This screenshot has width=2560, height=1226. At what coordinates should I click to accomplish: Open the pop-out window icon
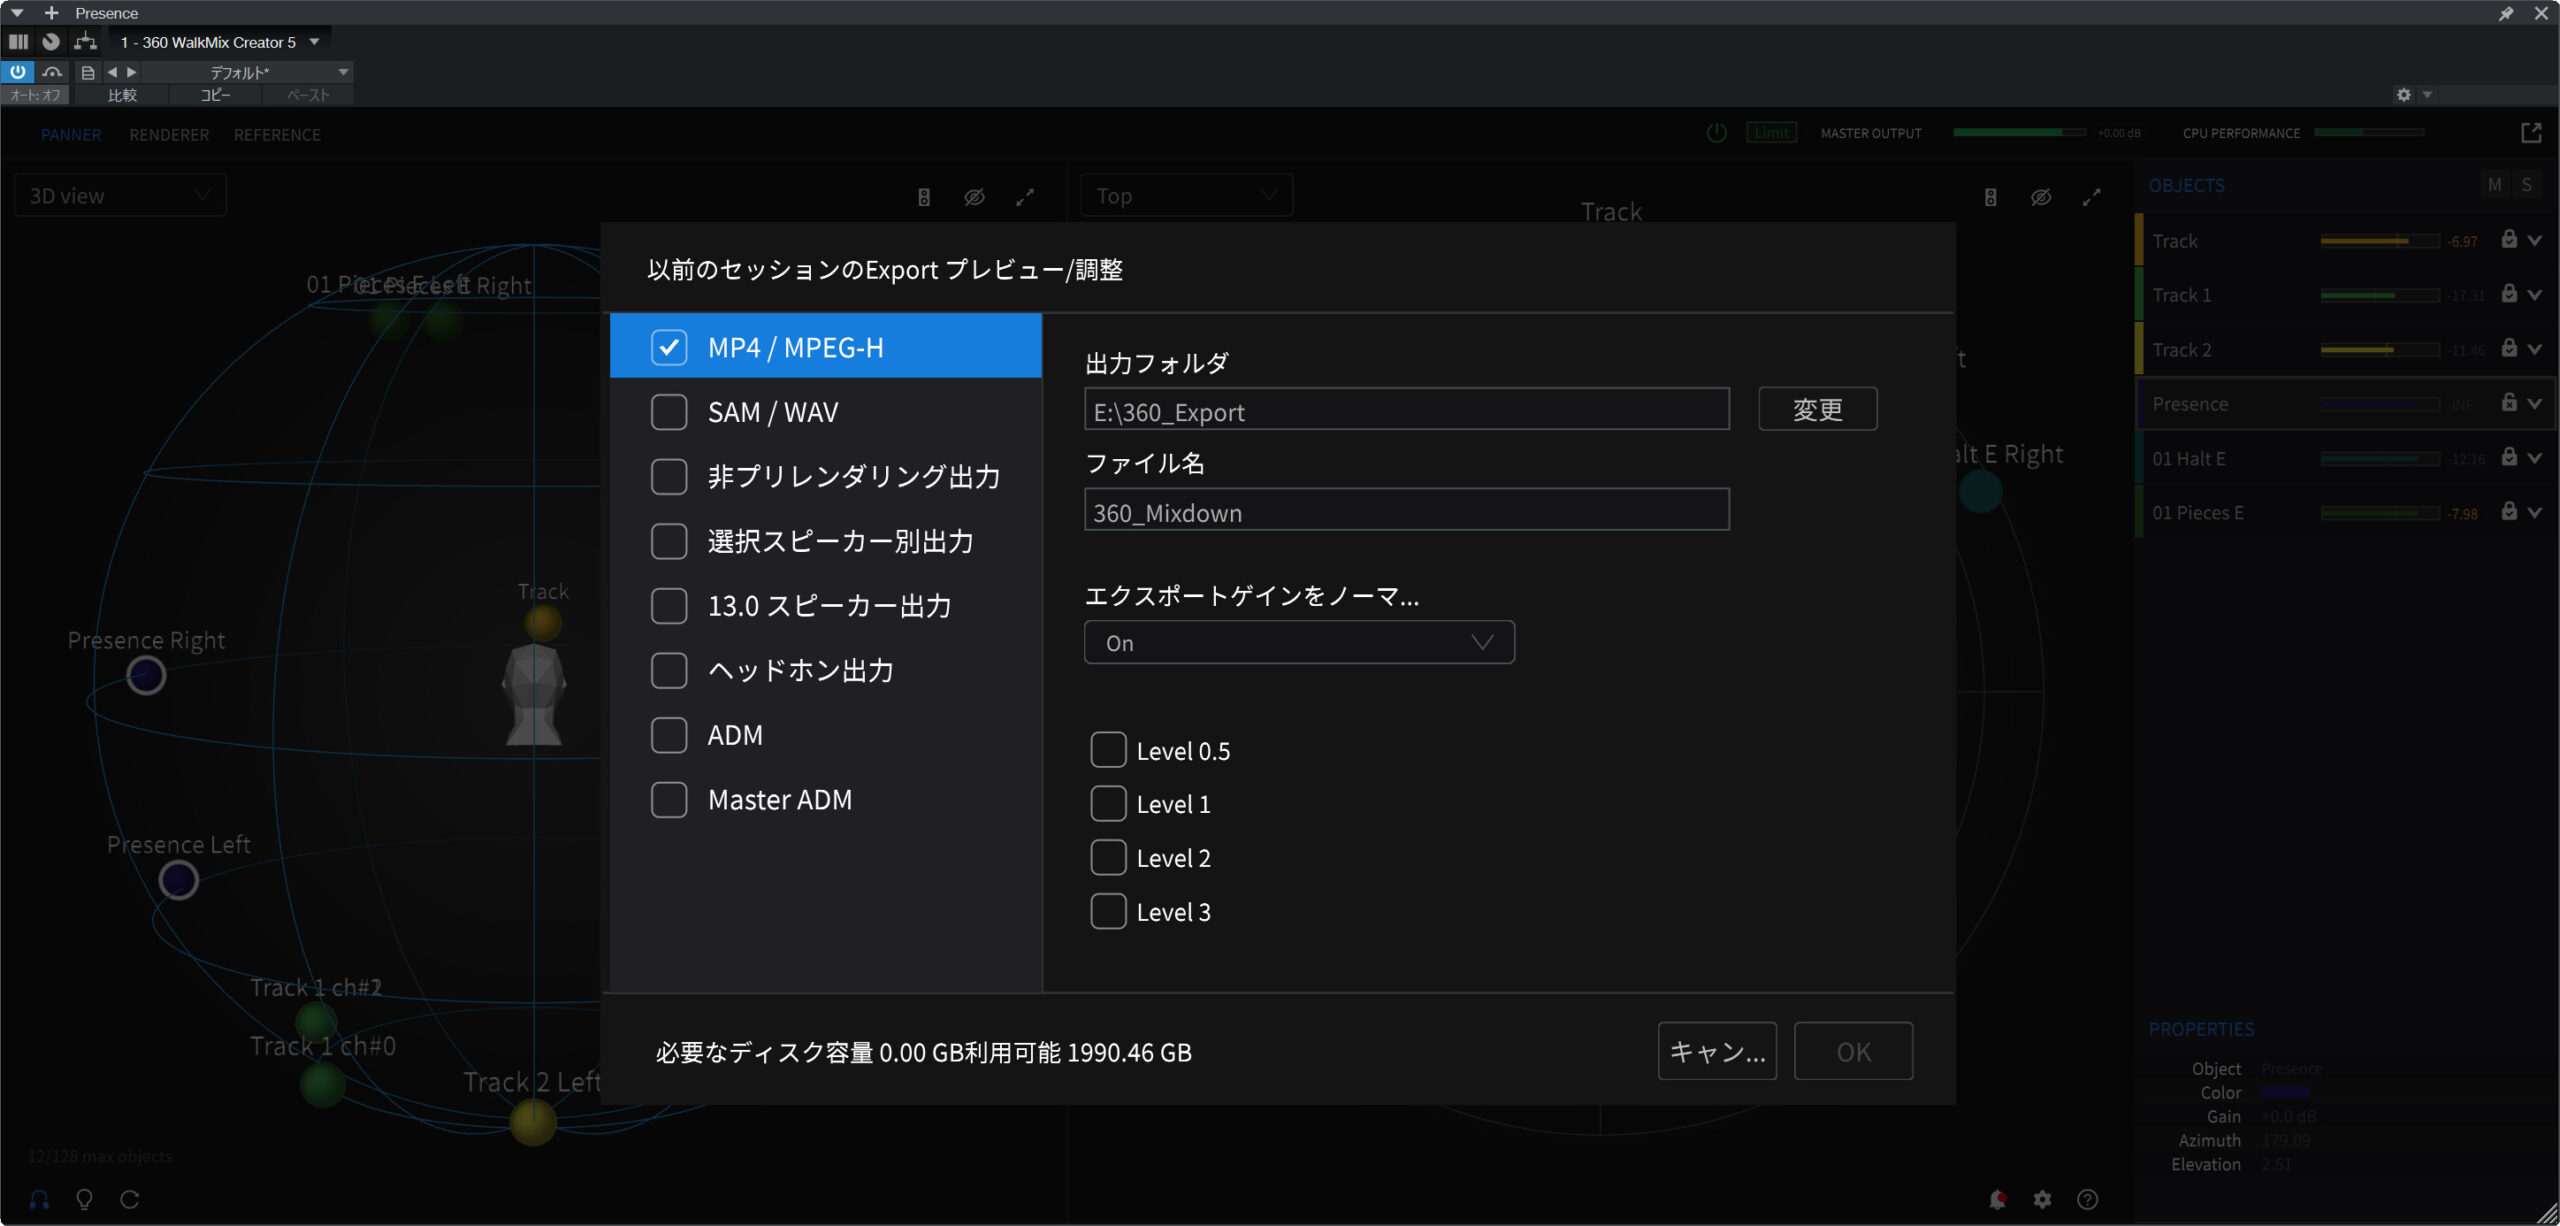click(x=2531, y=133)
